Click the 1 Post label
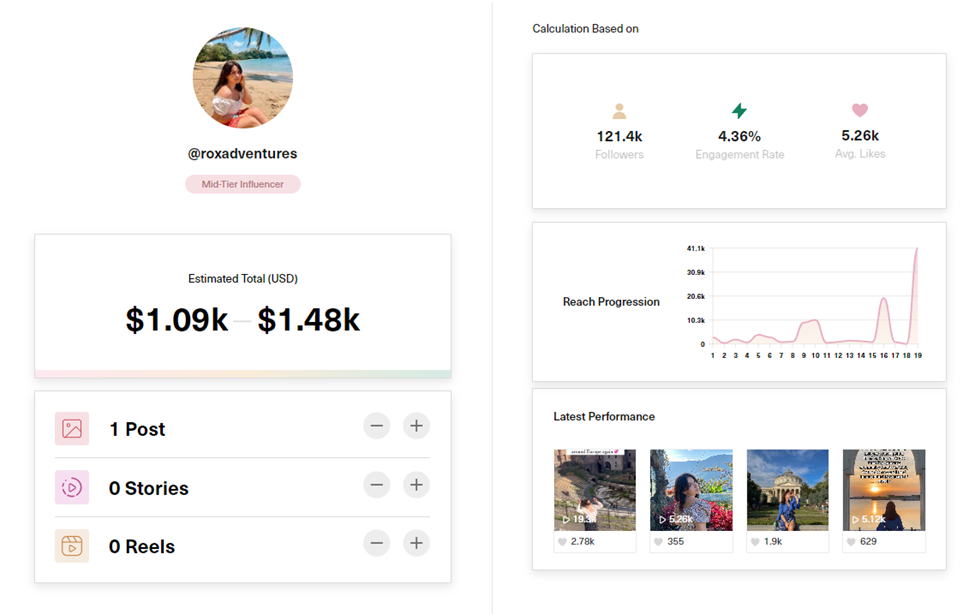This screenshot has width=975, height=614. click(x=137, y=429)
